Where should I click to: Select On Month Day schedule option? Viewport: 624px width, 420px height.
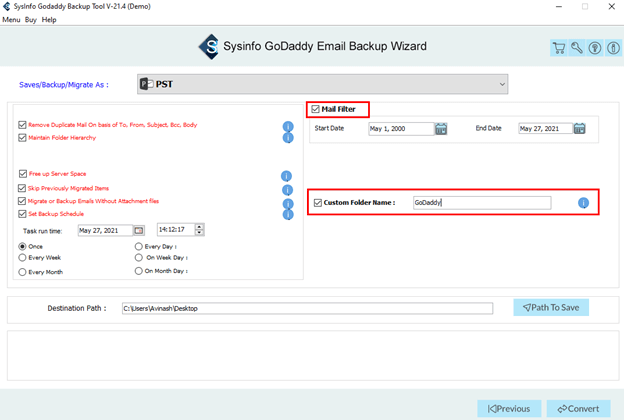coord(138,271)
